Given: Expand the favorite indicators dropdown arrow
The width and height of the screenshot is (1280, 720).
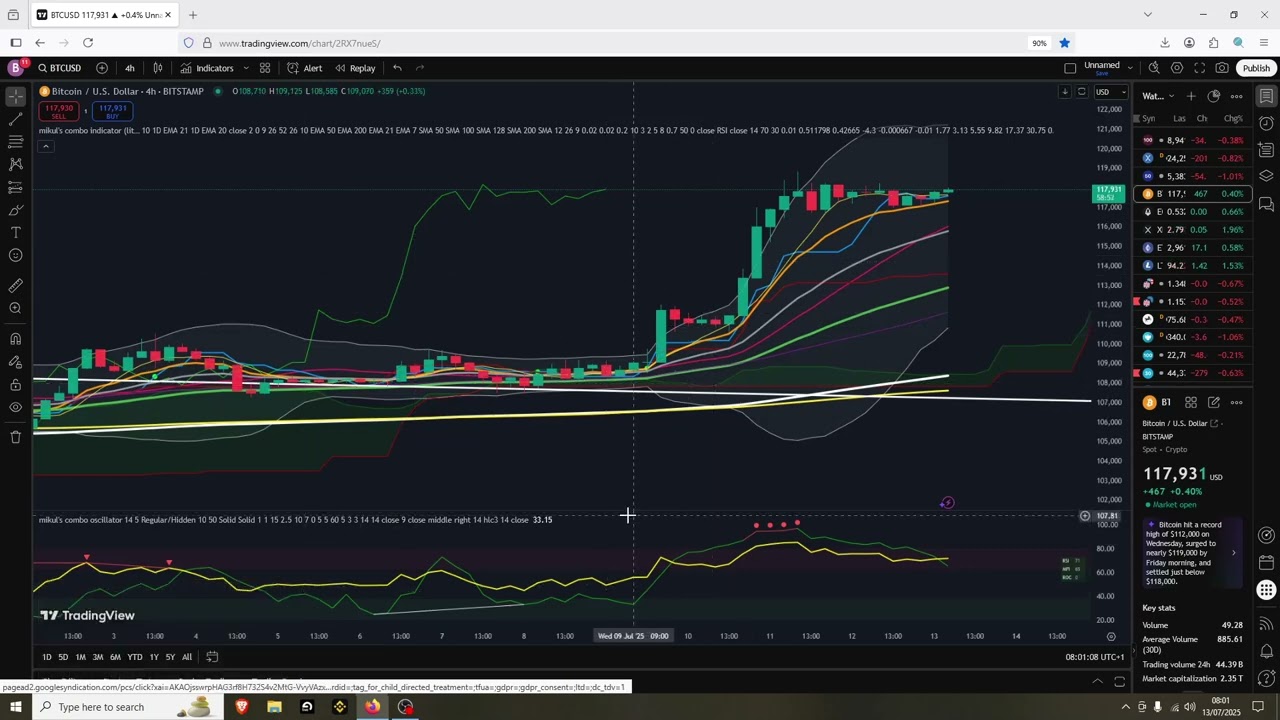Looking at the screenshot, I should (245, 68).
